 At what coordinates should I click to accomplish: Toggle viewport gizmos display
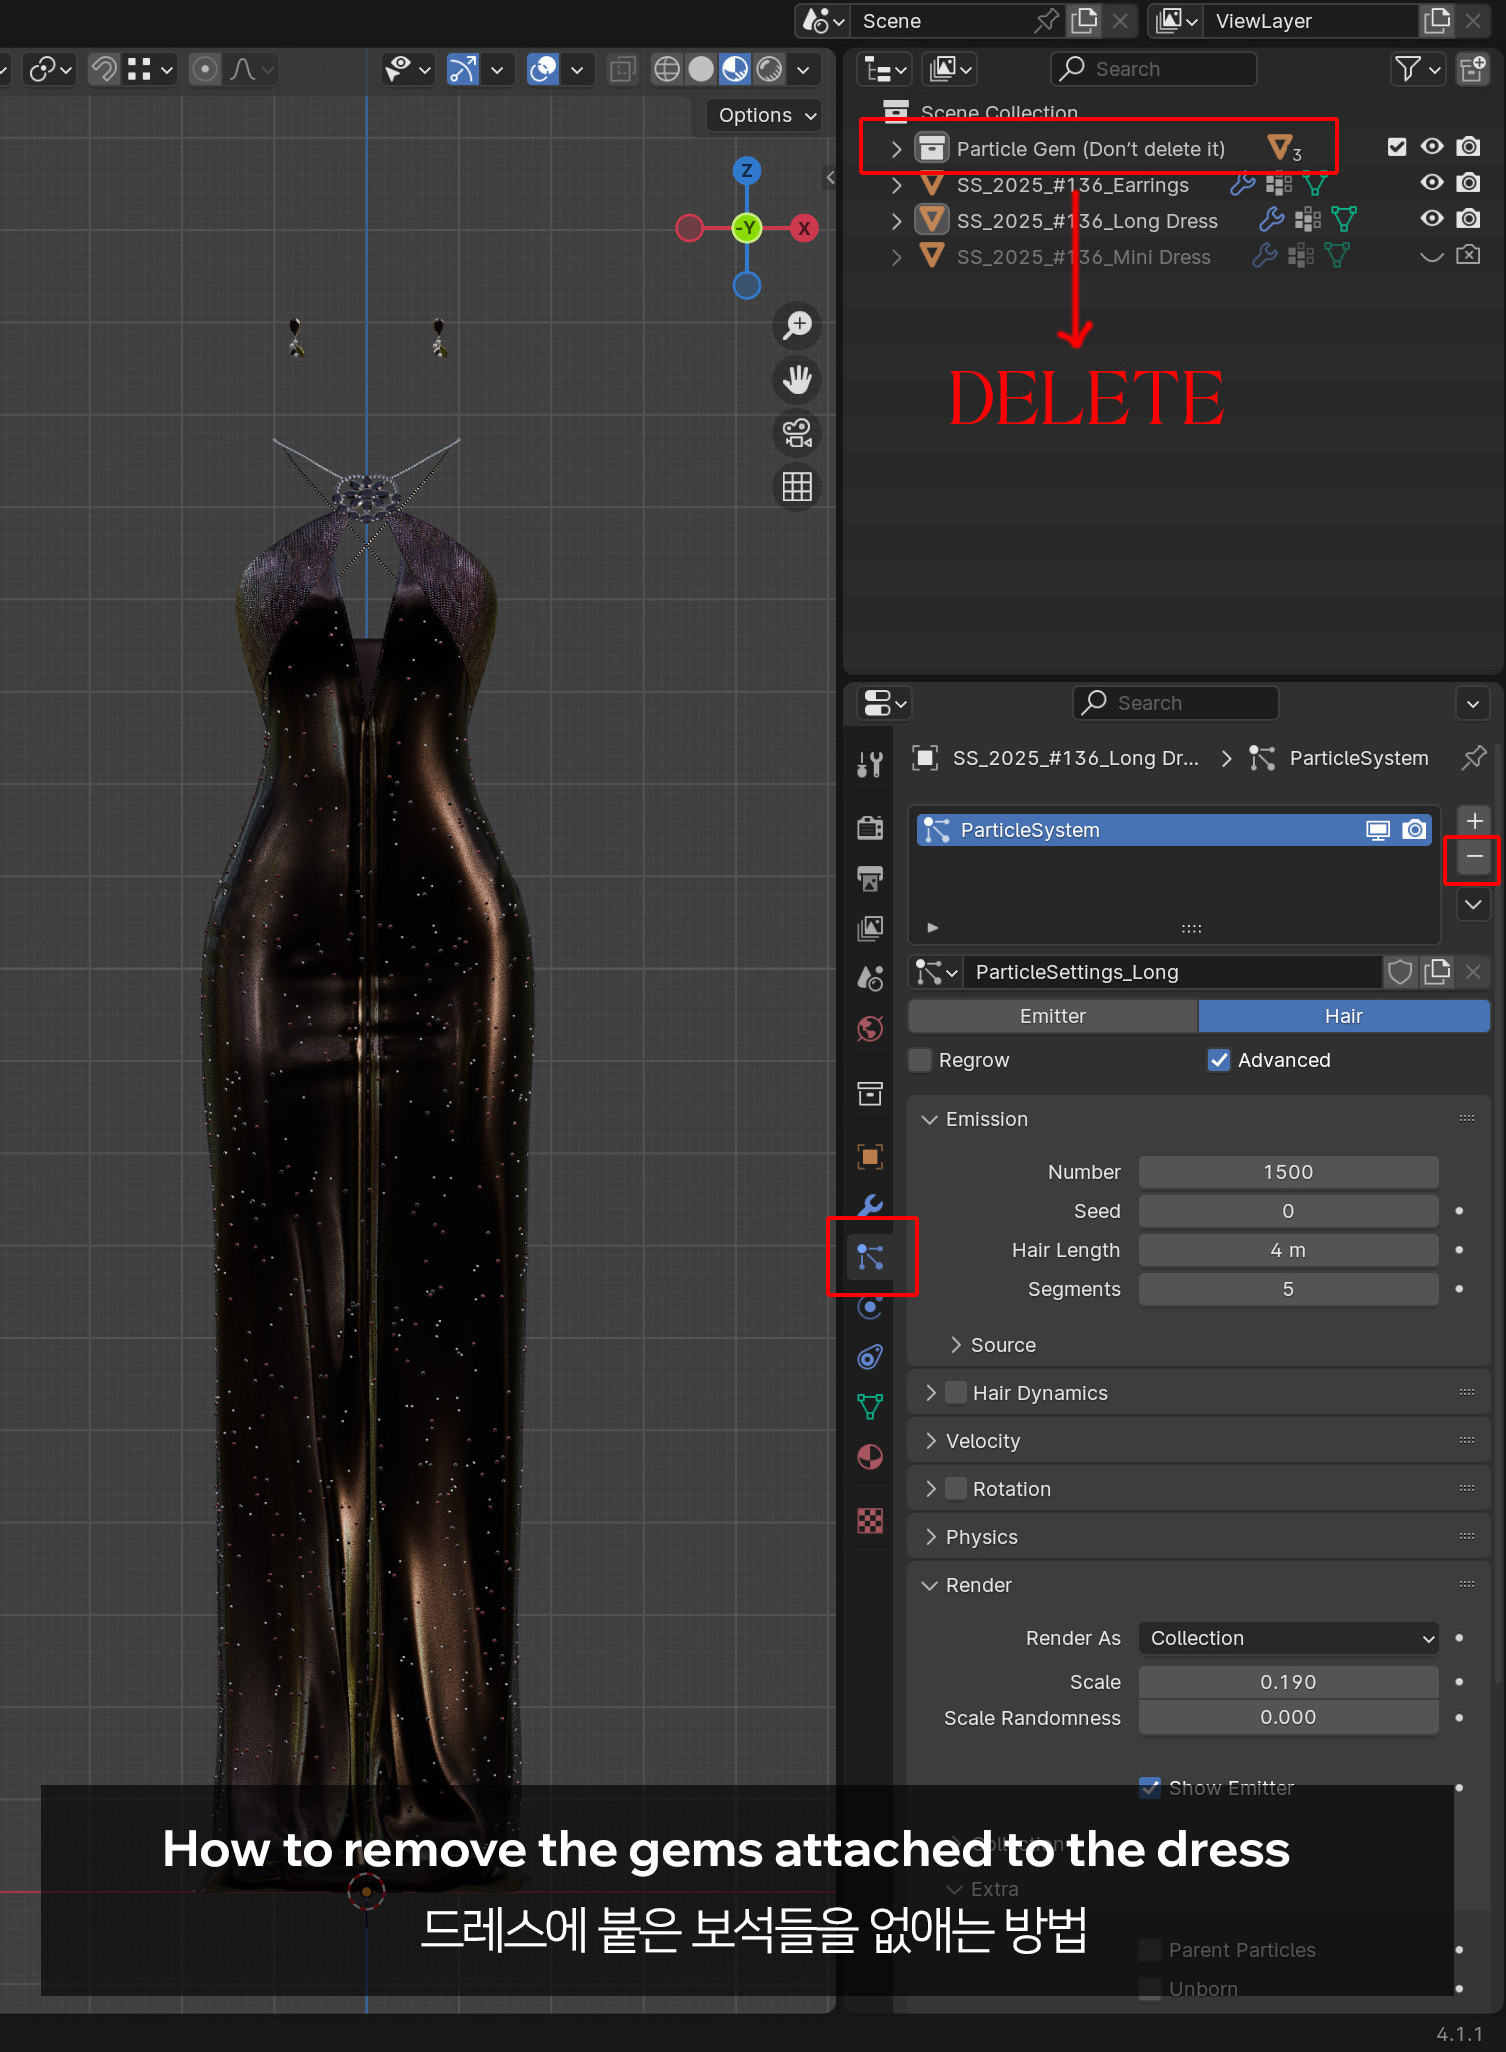click(x=461, y=69)
